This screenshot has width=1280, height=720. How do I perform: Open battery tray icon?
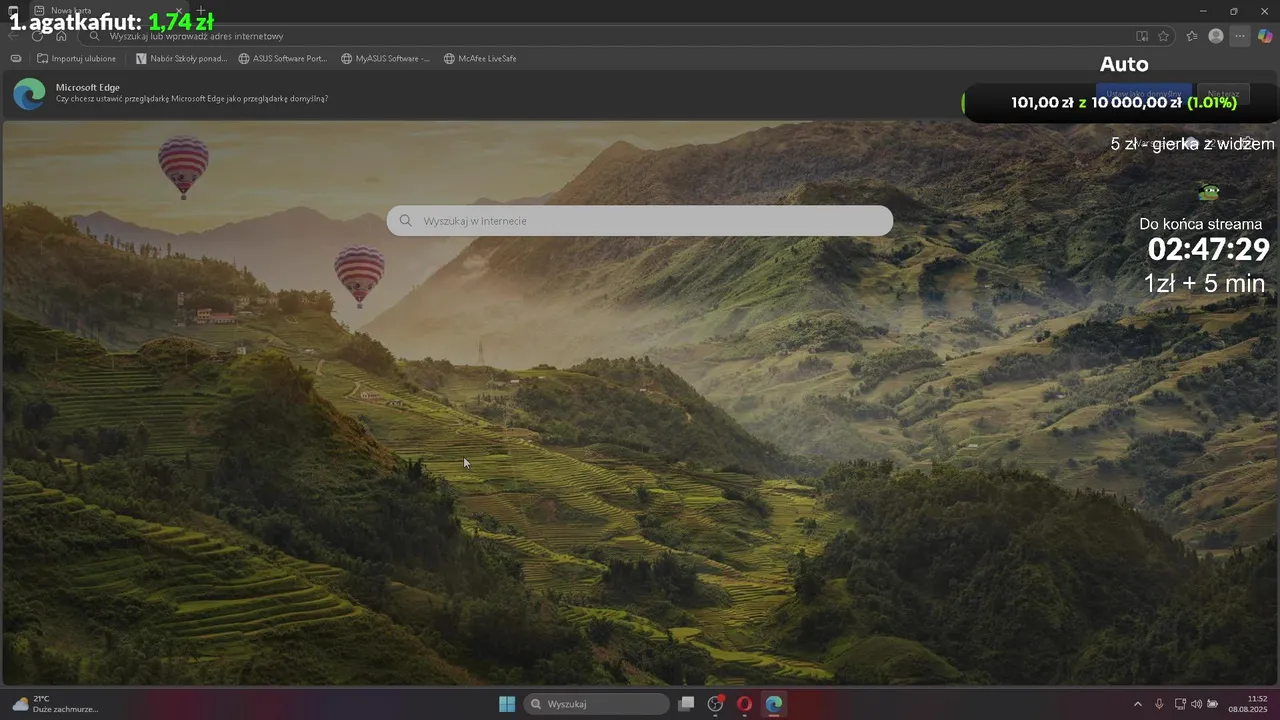click(1213, 704)
